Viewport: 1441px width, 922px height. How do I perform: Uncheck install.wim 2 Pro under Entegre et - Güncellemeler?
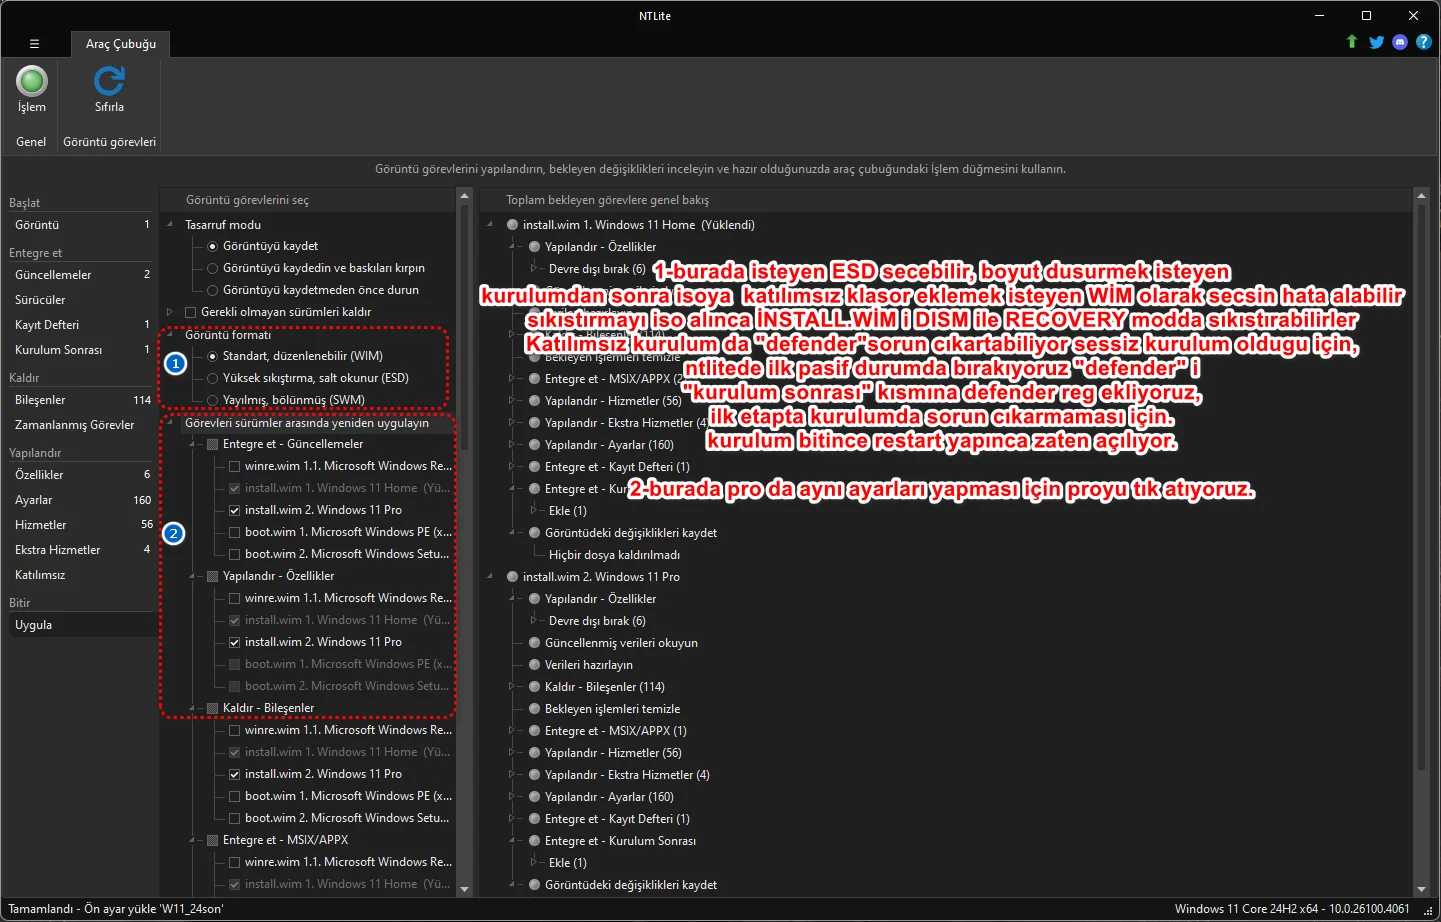tap(234, 510)
